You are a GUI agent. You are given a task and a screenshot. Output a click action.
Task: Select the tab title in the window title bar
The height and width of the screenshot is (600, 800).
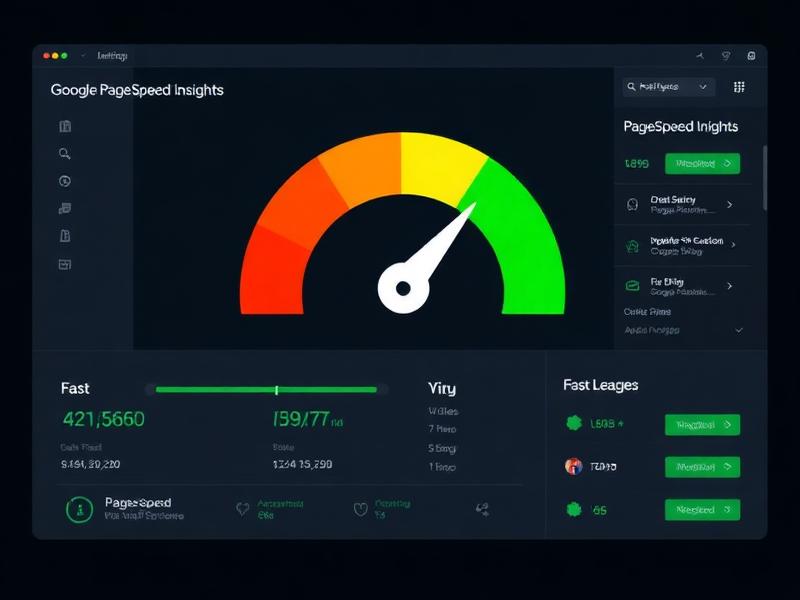[x=112, y=56]
